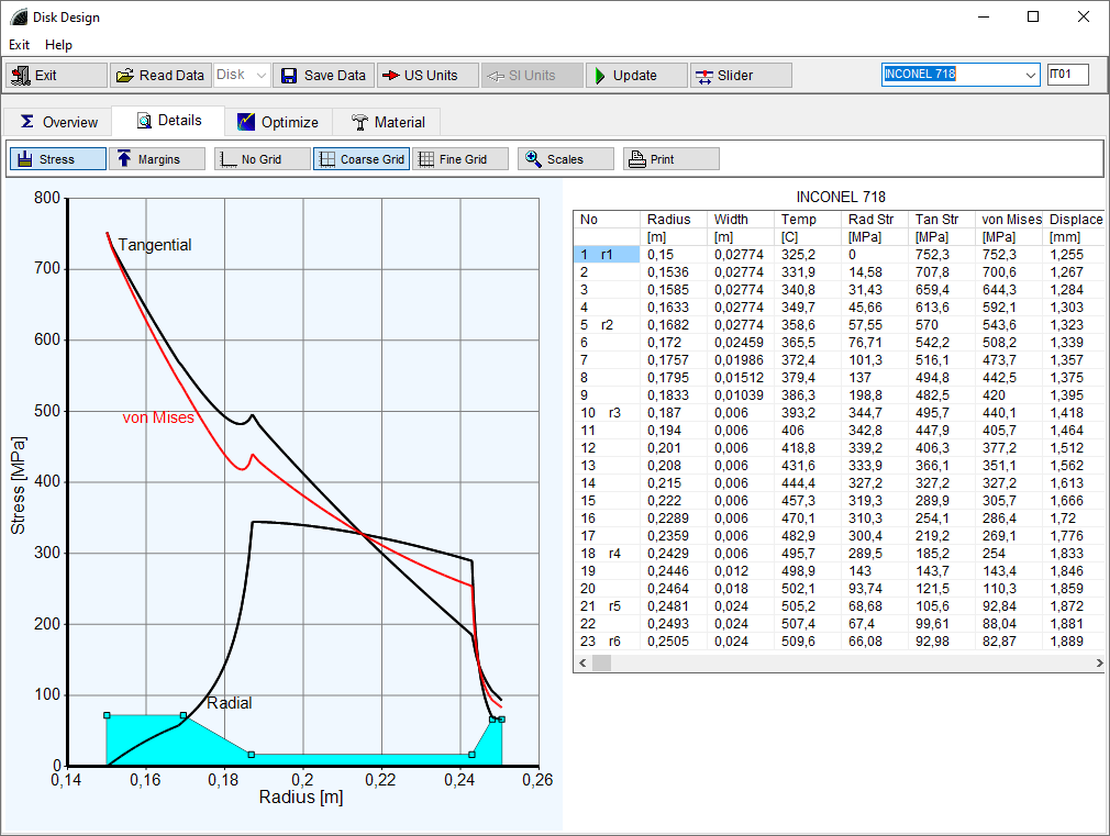Click the Fine Grid icon

[x=426, y=159]
